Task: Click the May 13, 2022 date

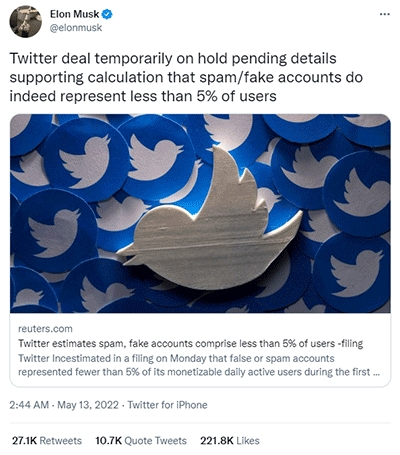Action: (x=88, y=405)
